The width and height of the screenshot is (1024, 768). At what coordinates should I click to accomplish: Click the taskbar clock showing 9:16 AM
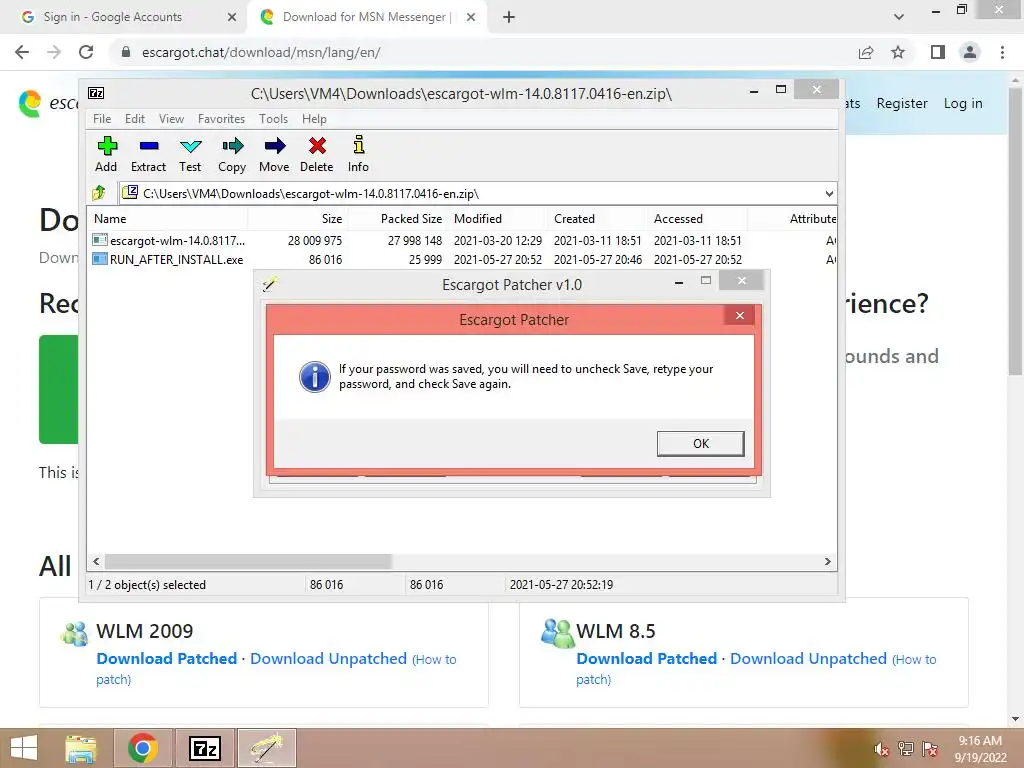point(980,741)
